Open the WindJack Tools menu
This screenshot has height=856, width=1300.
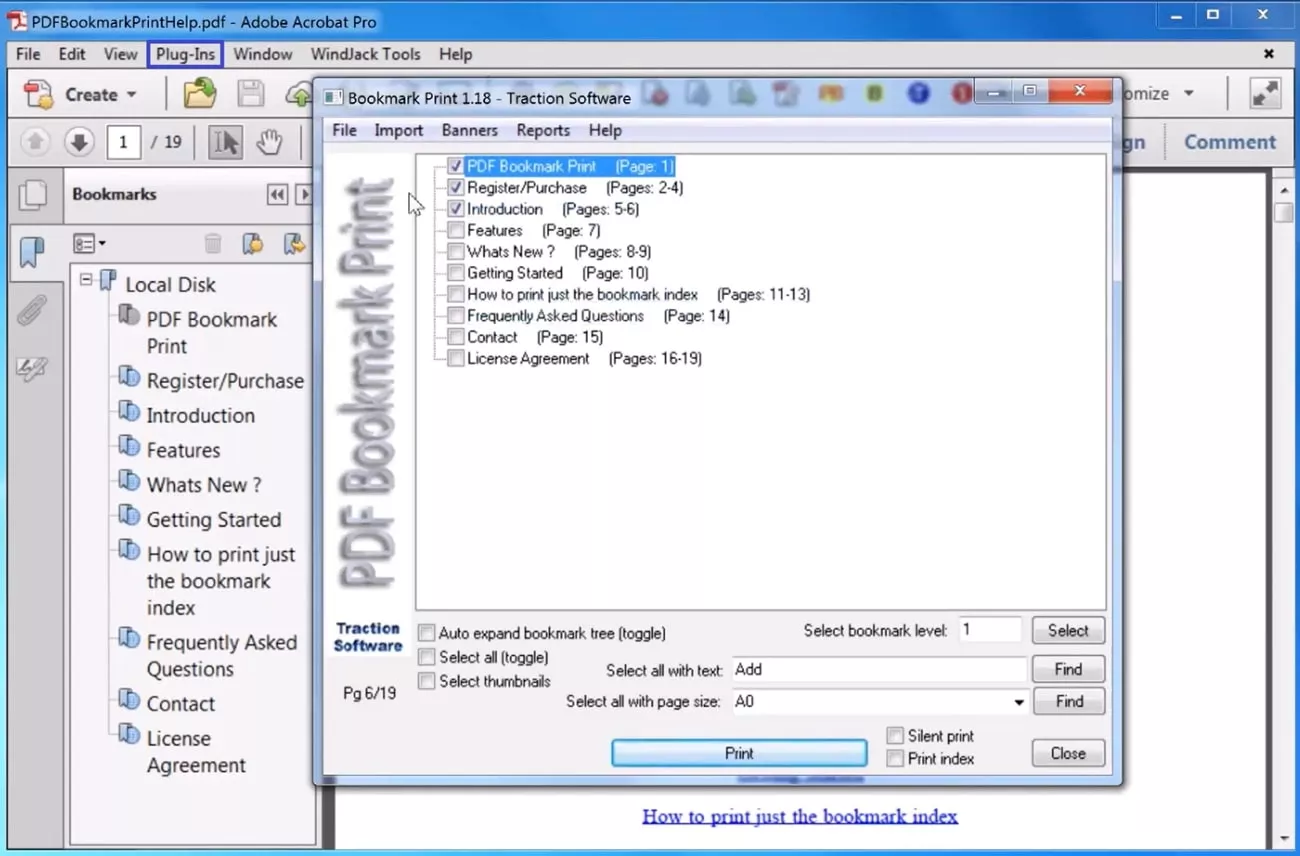point(365,54)
